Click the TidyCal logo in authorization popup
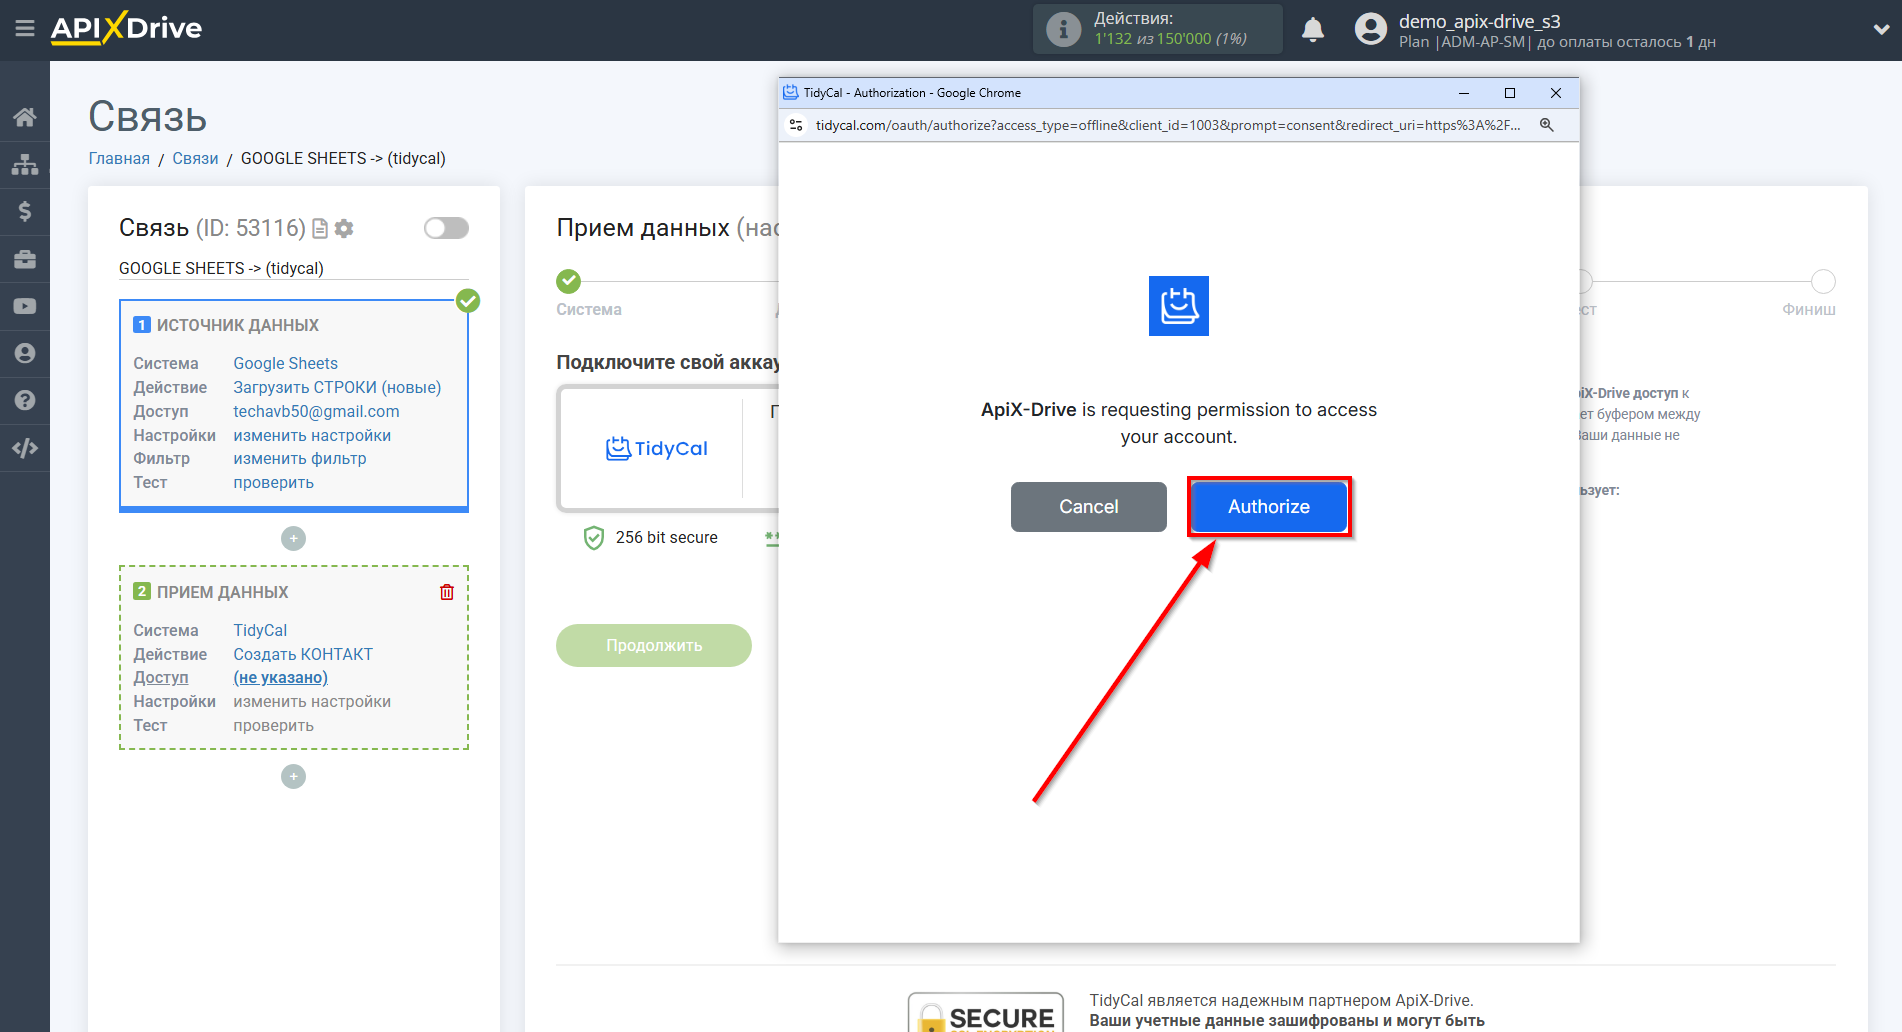This screenshot has width=1902, height=1032. click(x=1179, y=306)
